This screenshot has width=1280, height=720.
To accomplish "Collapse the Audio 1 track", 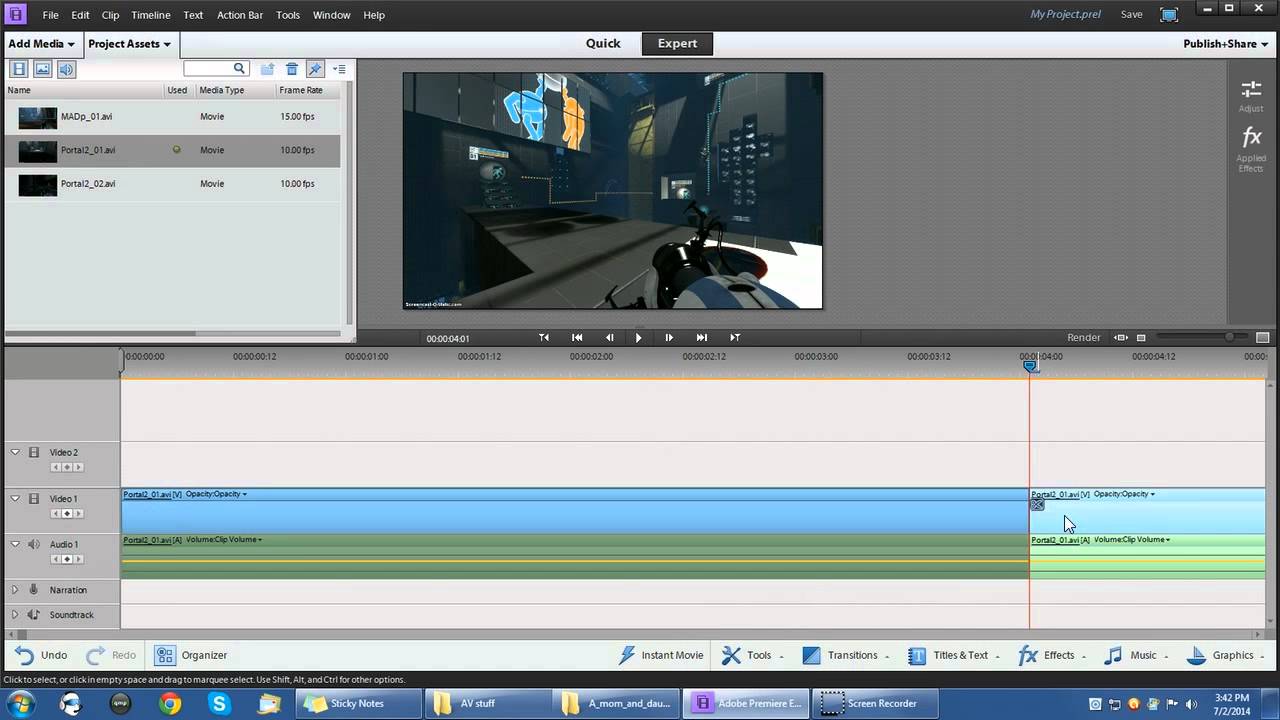I will (15, 544).
